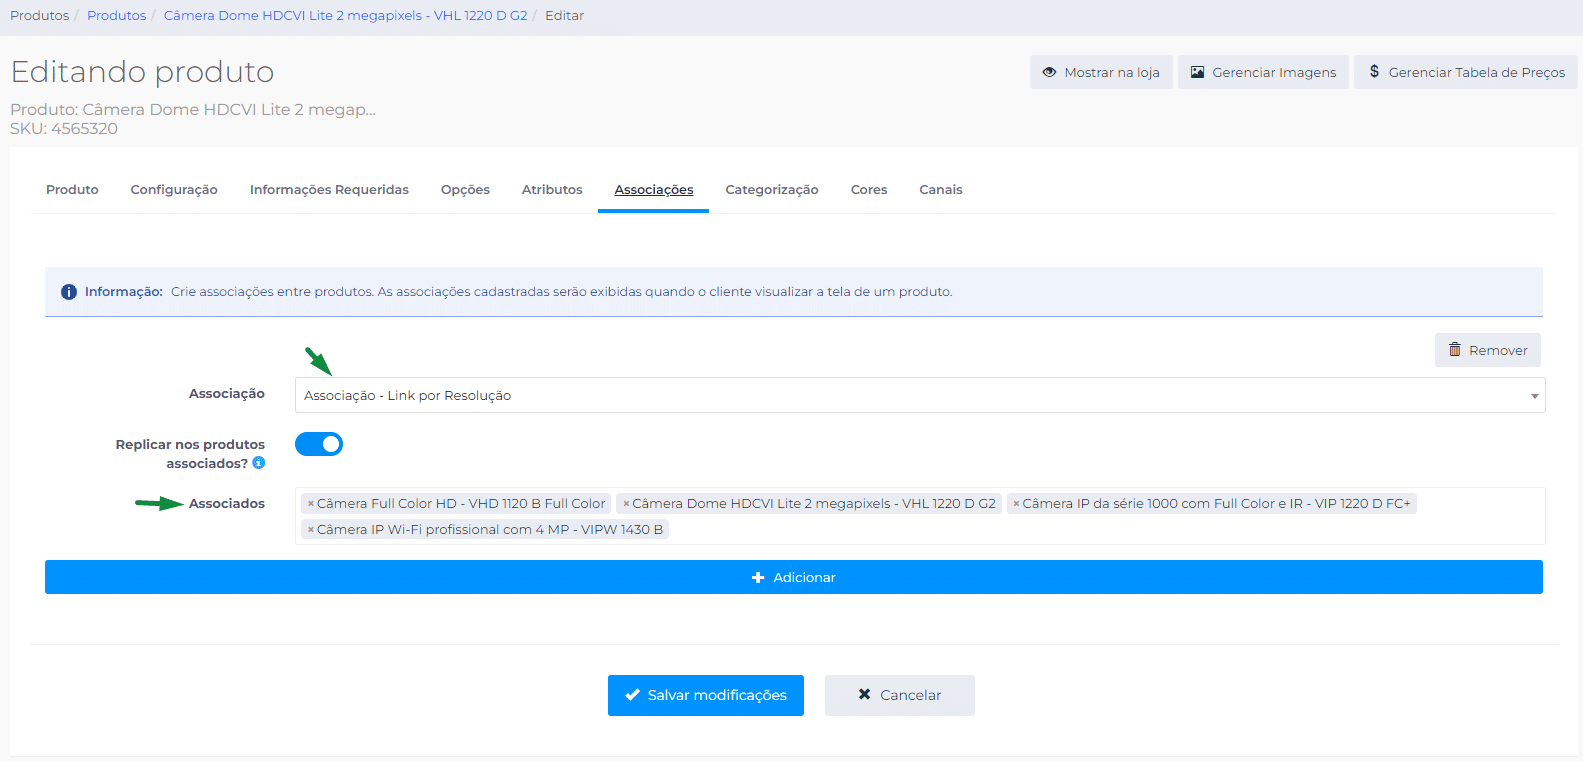Switch to Categorização tab
This screenshot has height=761, width=1583.
coord(772,190)
